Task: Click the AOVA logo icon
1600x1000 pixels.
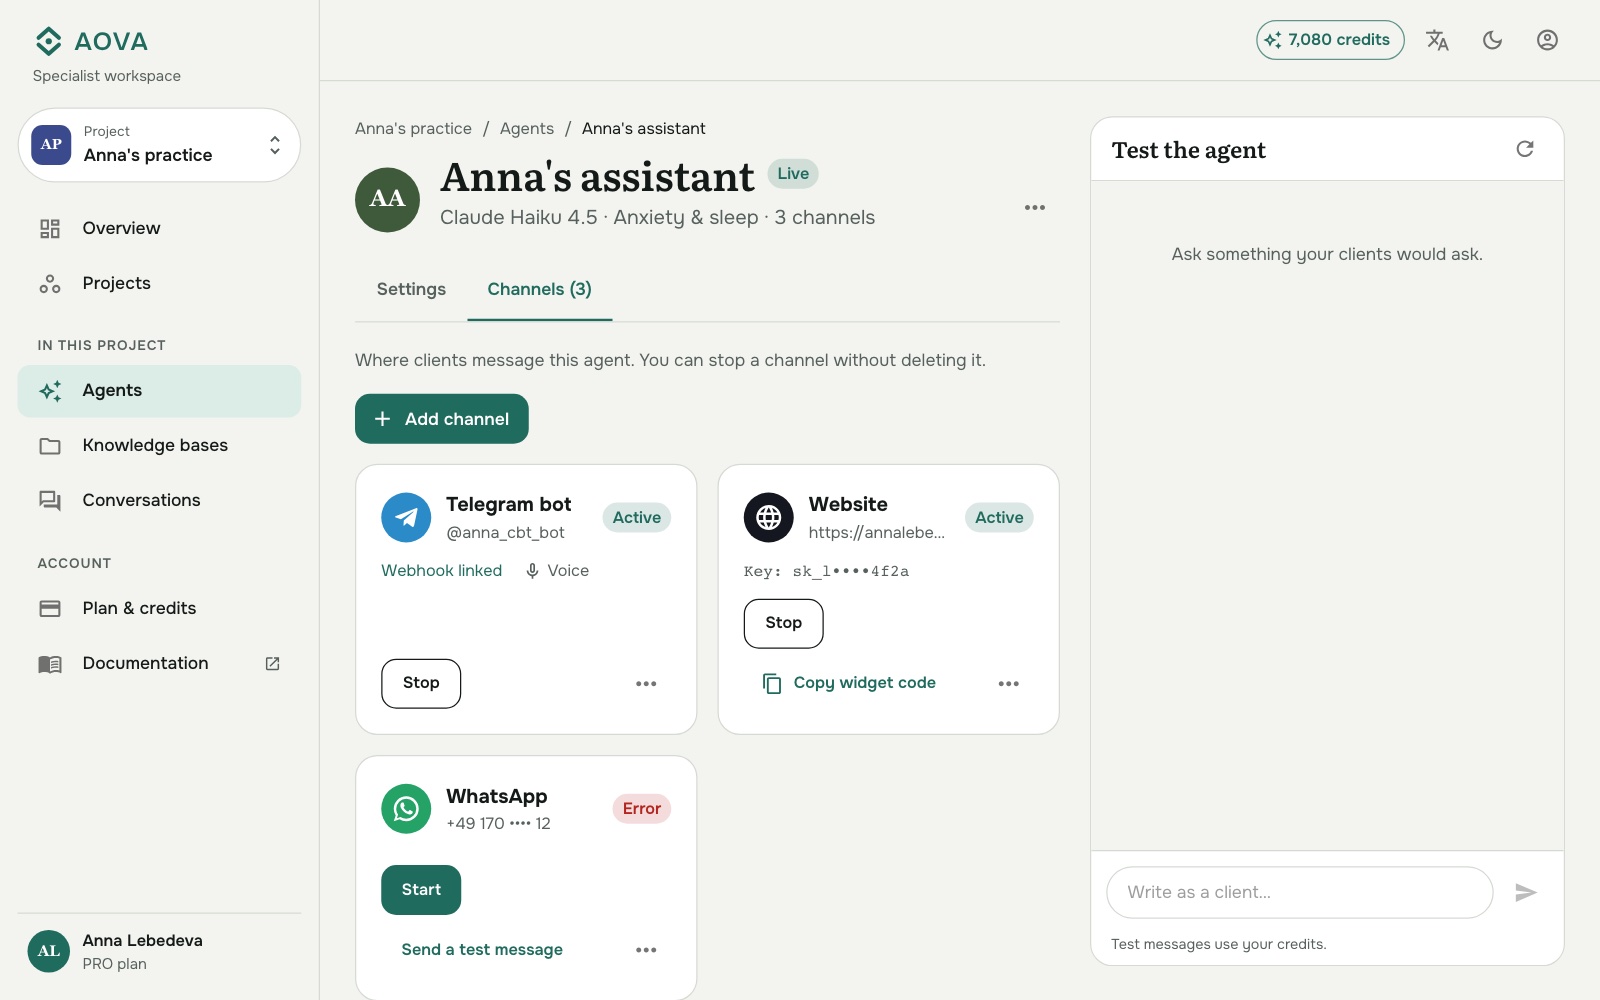Action: click(x=48, y=41)
